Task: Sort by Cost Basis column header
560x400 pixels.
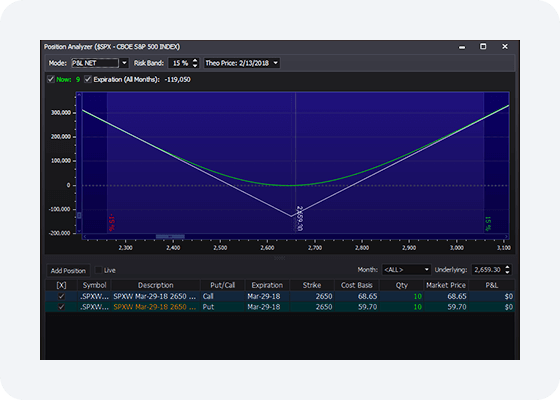Action: point(356,285)
